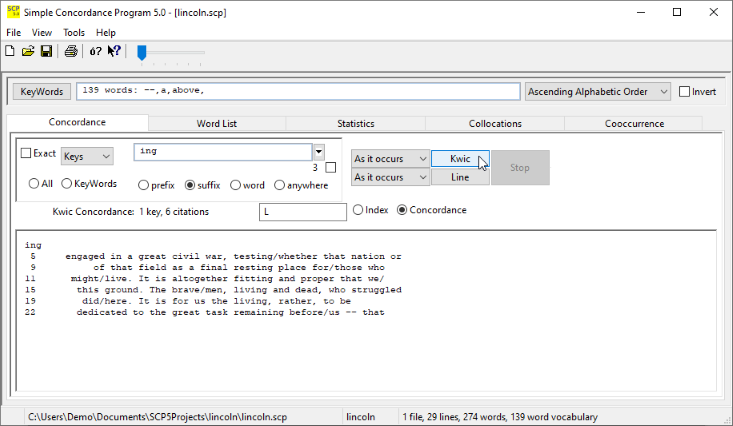Click the KeyWords button
733x426 pixels.
point(41,92)
